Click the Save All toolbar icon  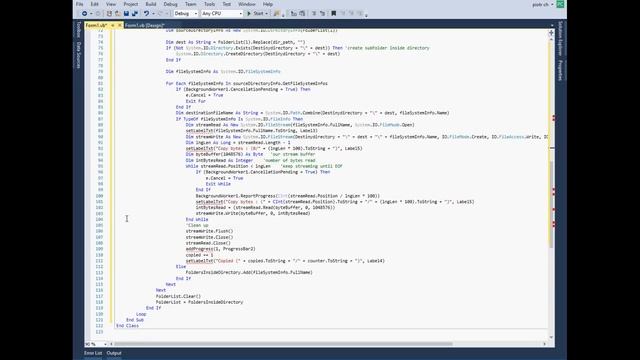pyautogui.click(x=135, y=13)
